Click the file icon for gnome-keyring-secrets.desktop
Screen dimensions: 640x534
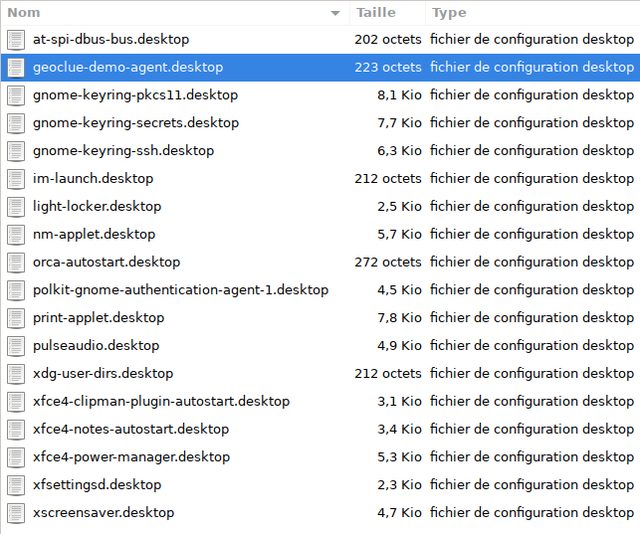point(16,123)
